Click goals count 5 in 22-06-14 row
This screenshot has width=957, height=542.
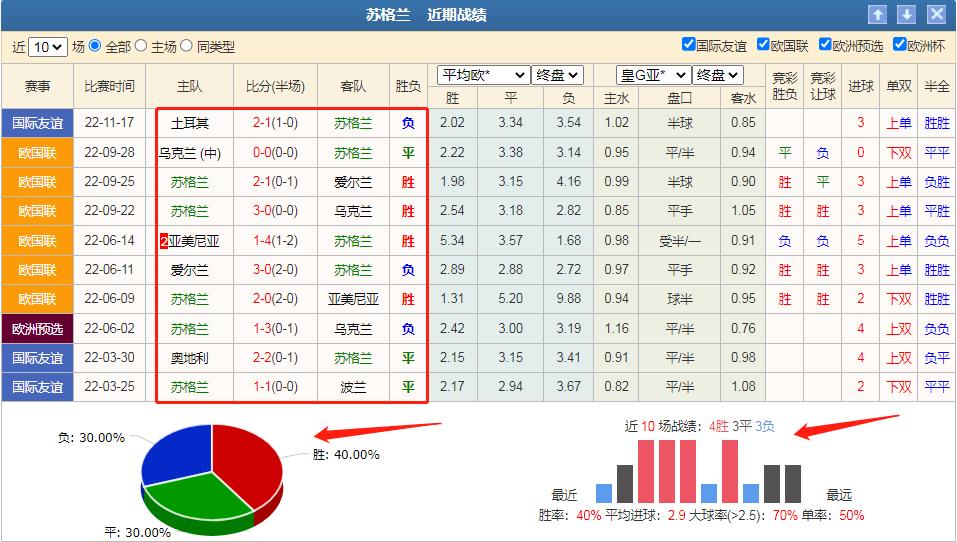pyautogui.click(x=861, y=240)
